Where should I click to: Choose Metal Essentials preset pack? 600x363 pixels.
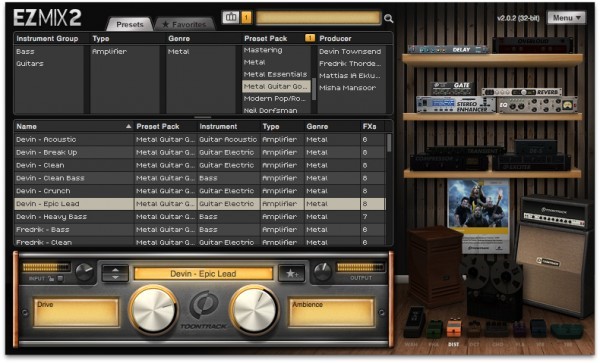(x=276, y=74)
